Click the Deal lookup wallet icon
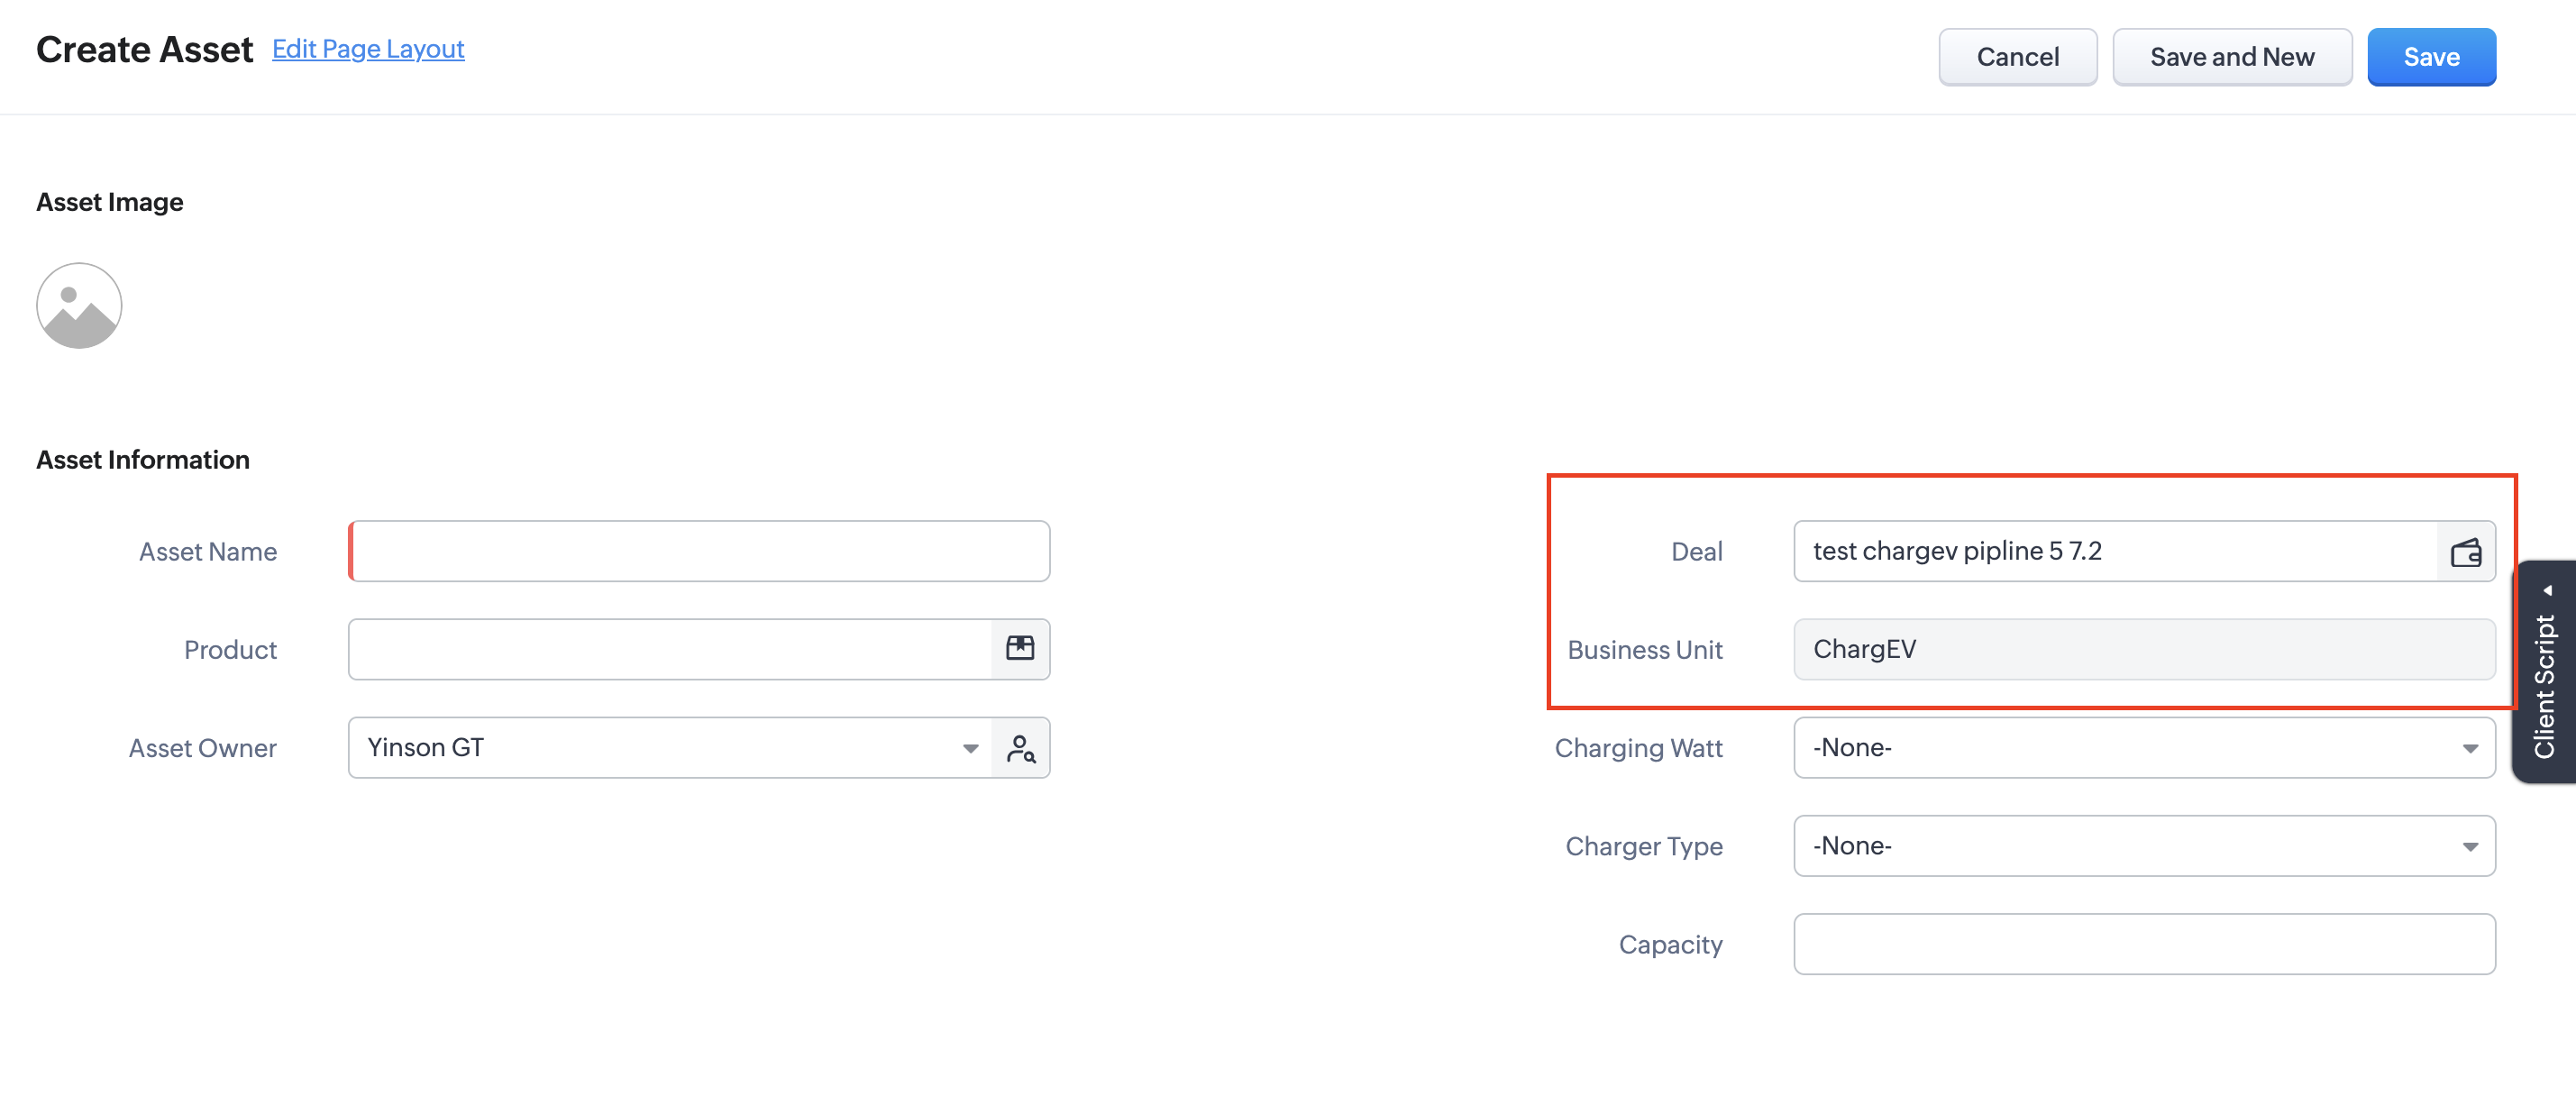The width and height of the screenshot is (2576, 1105). point(2465,551)
